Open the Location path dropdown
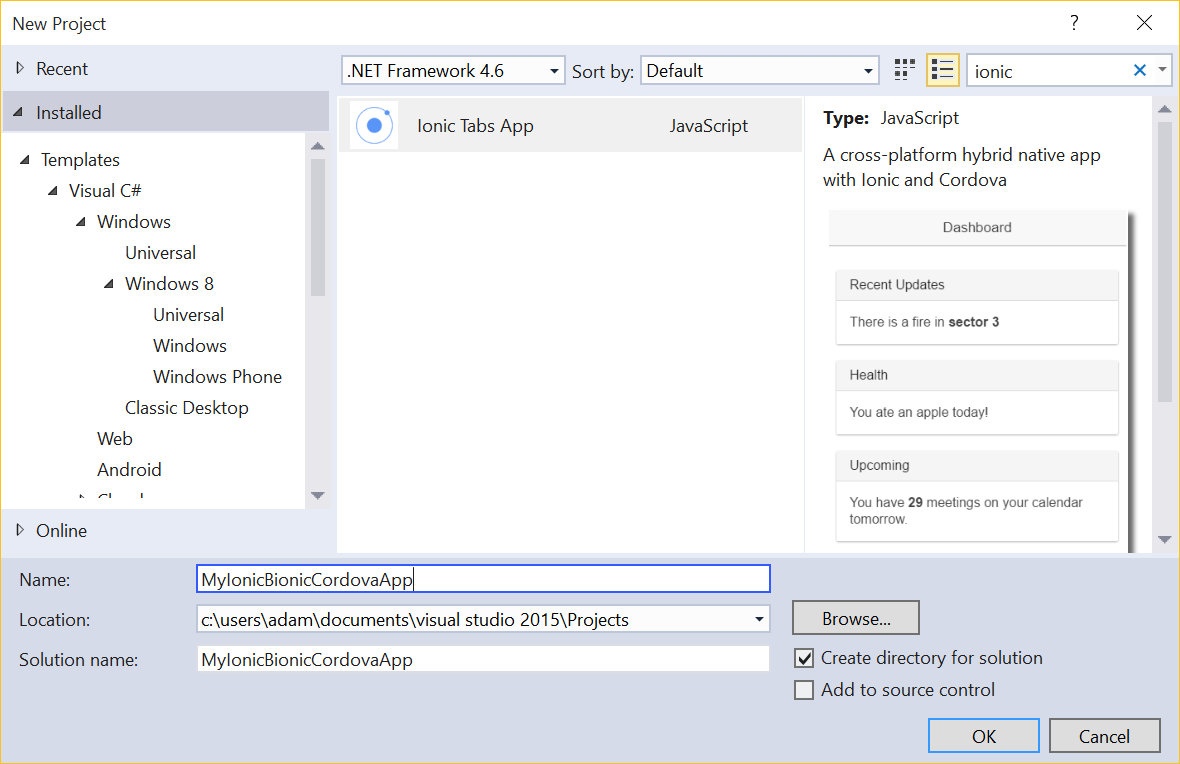 759,619
